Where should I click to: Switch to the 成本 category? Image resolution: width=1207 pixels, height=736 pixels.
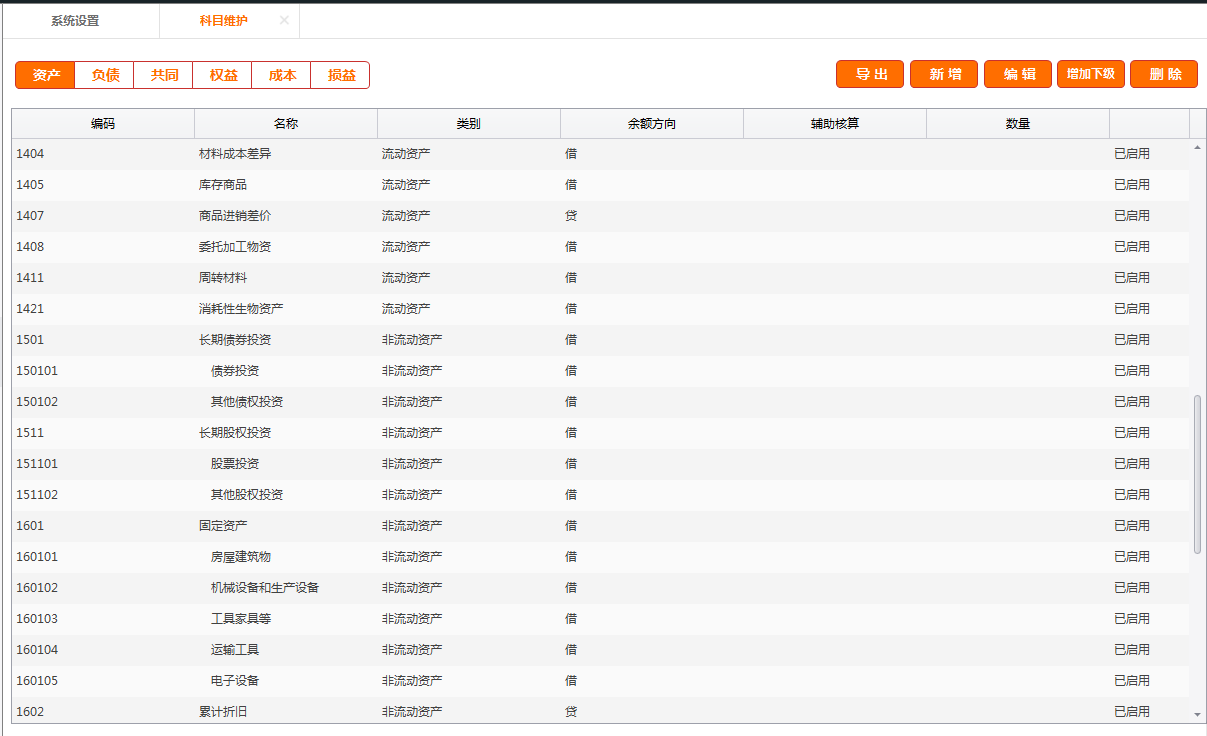(x=282, y=75)
